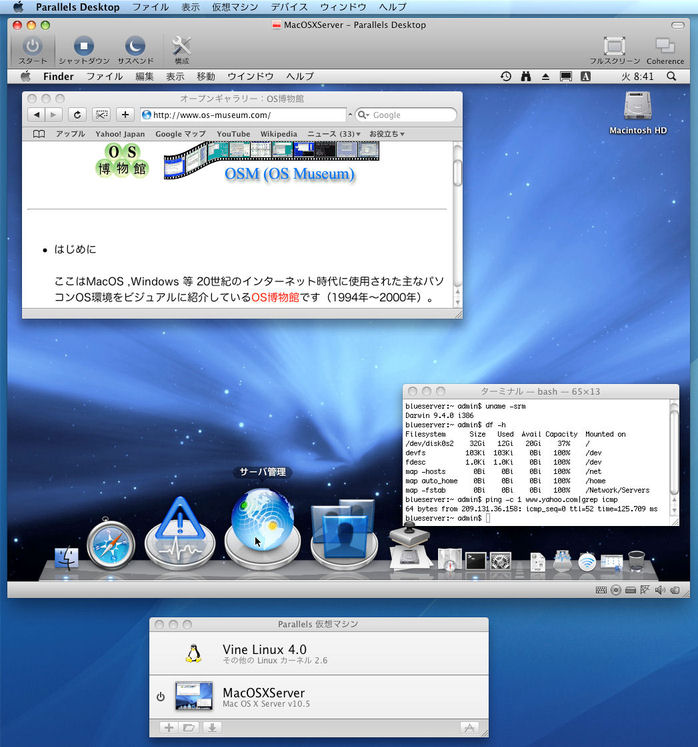Click the CD/DVD status icon in Parallels status bar

(x=616, y=590)
